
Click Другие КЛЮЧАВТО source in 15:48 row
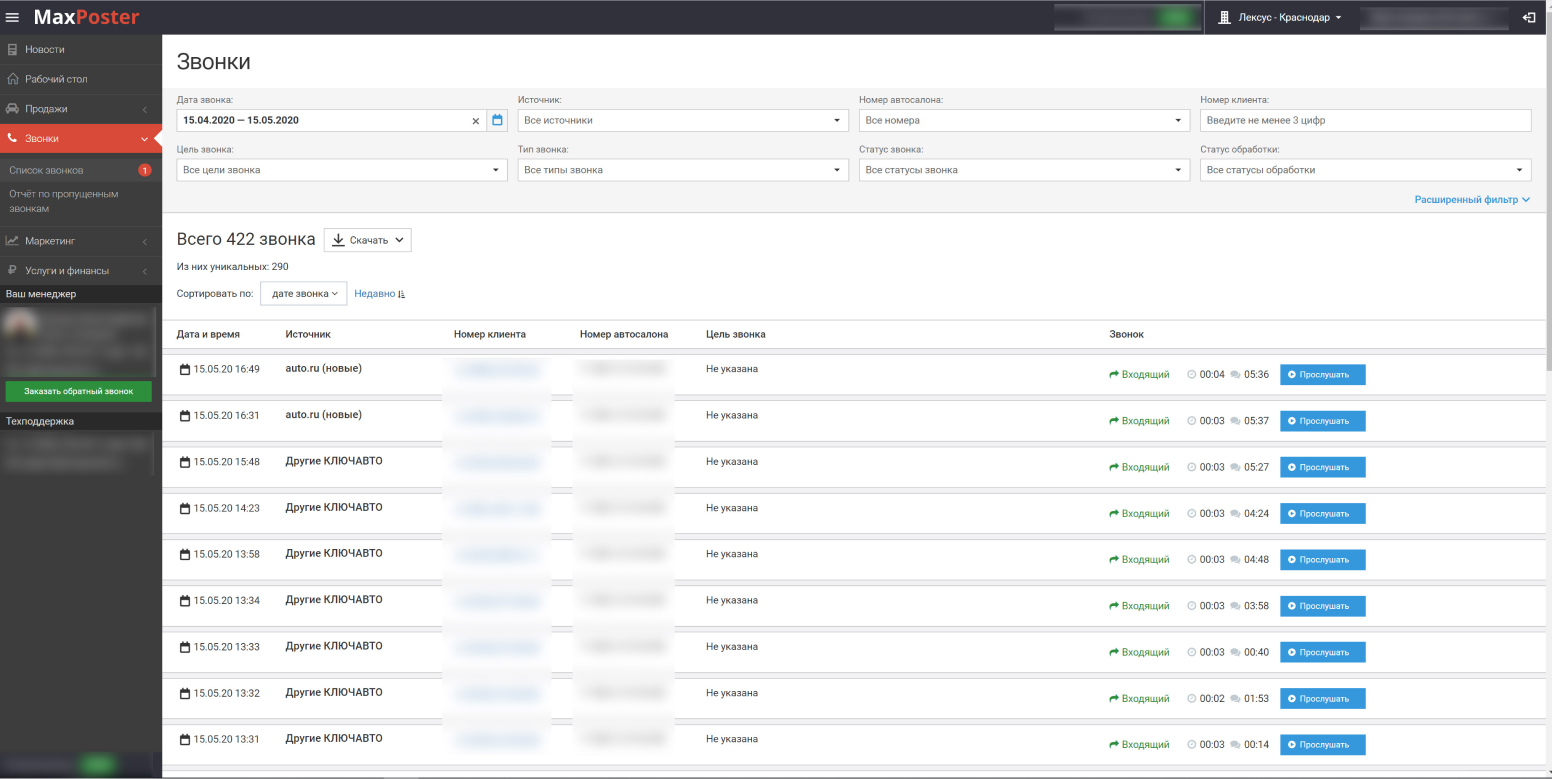[x=333, y=461]
